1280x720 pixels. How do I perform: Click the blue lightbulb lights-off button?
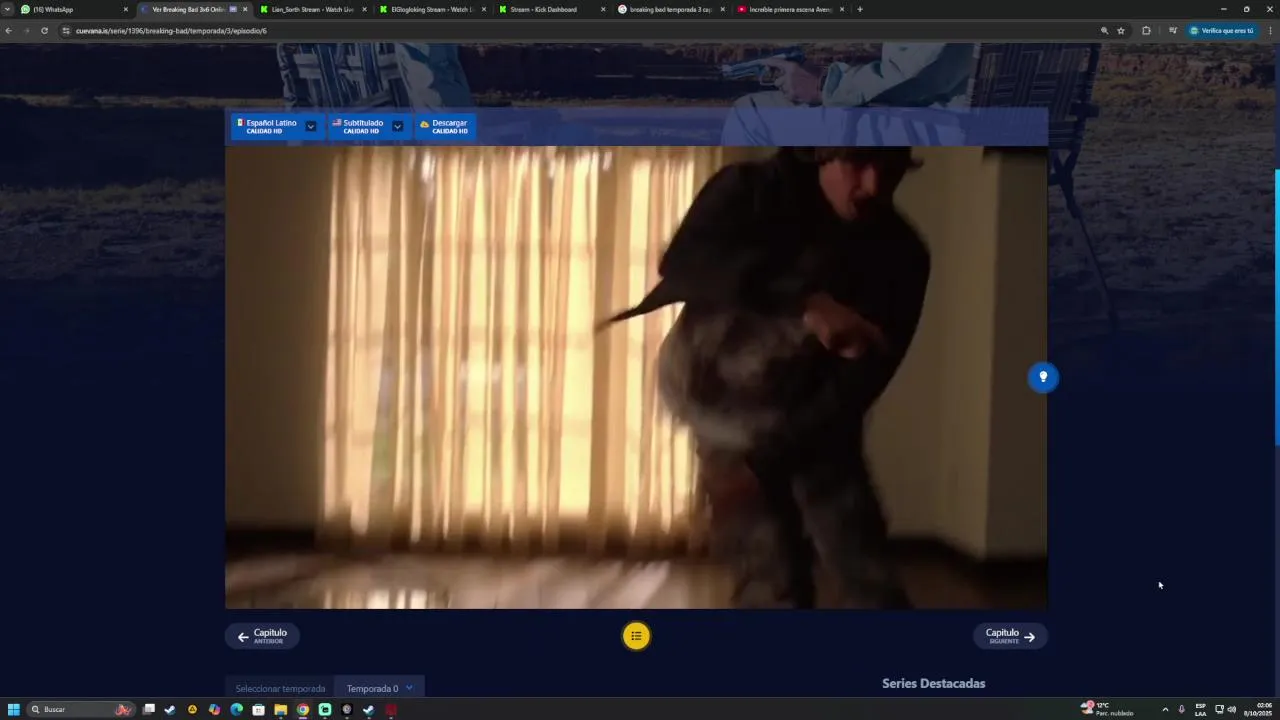[x=1043, y=377]
